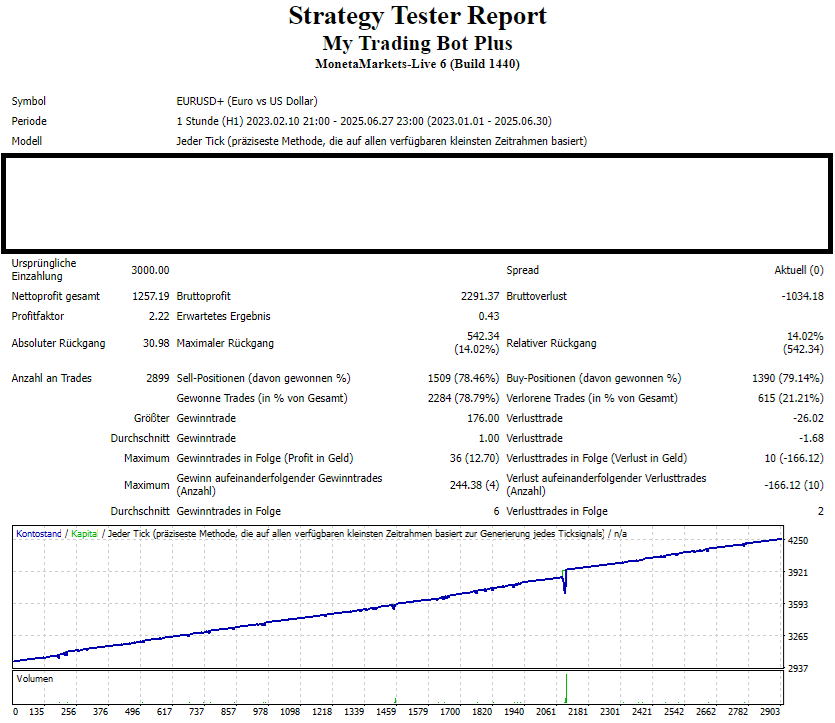Click the buy positions value 1390 (79.14%)
835x723 pixels.
tap(788, 379)
